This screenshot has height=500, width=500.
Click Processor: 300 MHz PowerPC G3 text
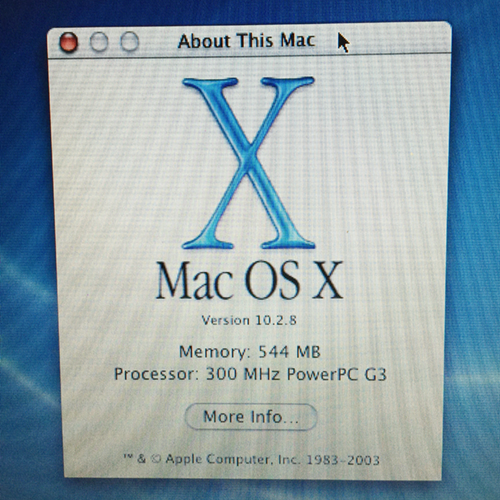[250, 374]
